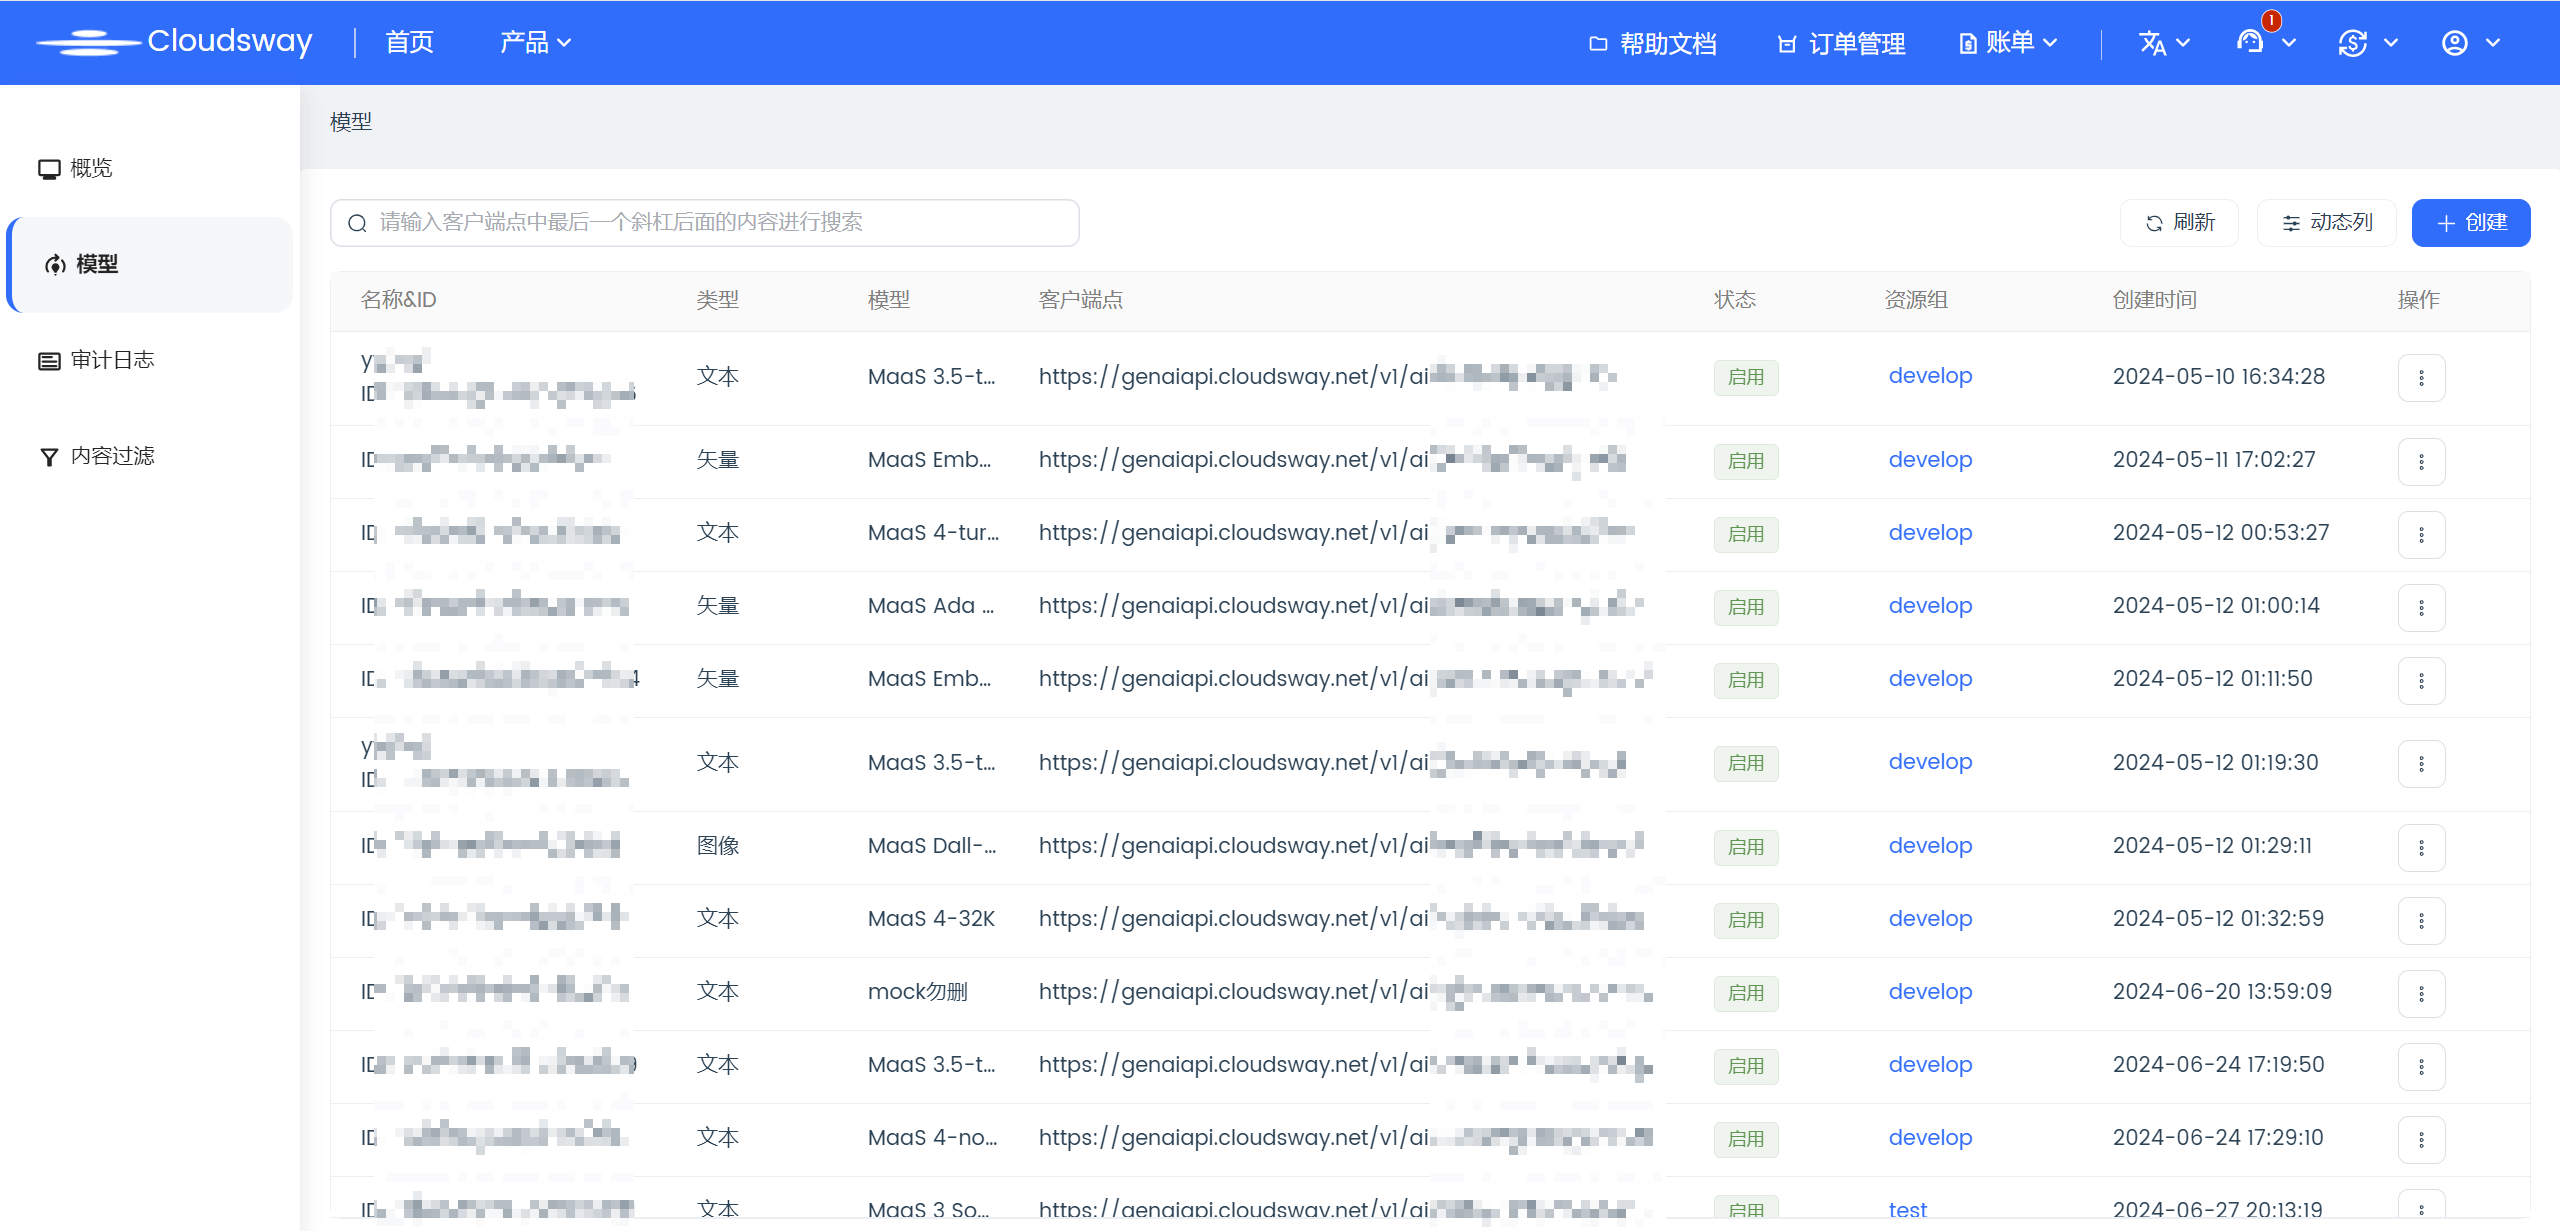
Task: Expand the 产品 dropdown
Action: pos(535,42)
